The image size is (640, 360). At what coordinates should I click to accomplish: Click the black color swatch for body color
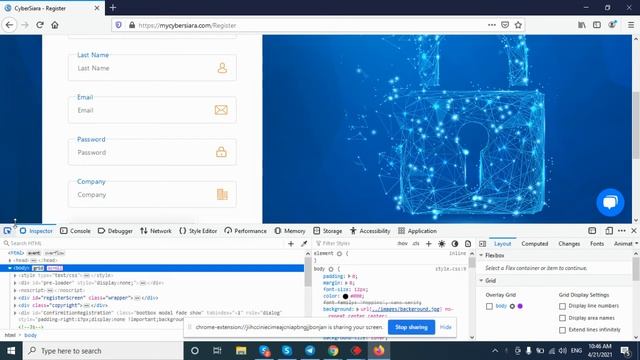click(345, 296)
